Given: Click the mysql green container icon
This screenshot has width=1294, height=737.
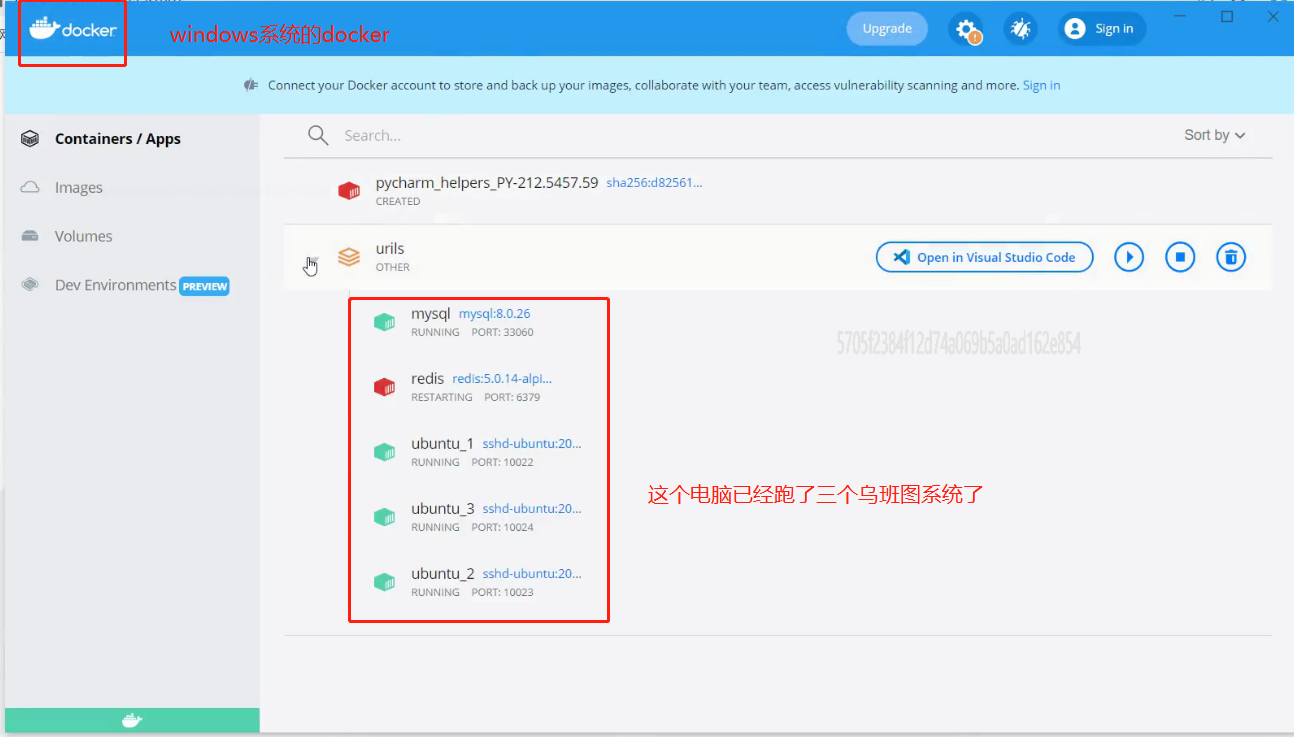Looking at the screenshot, I should click(384, 322).
